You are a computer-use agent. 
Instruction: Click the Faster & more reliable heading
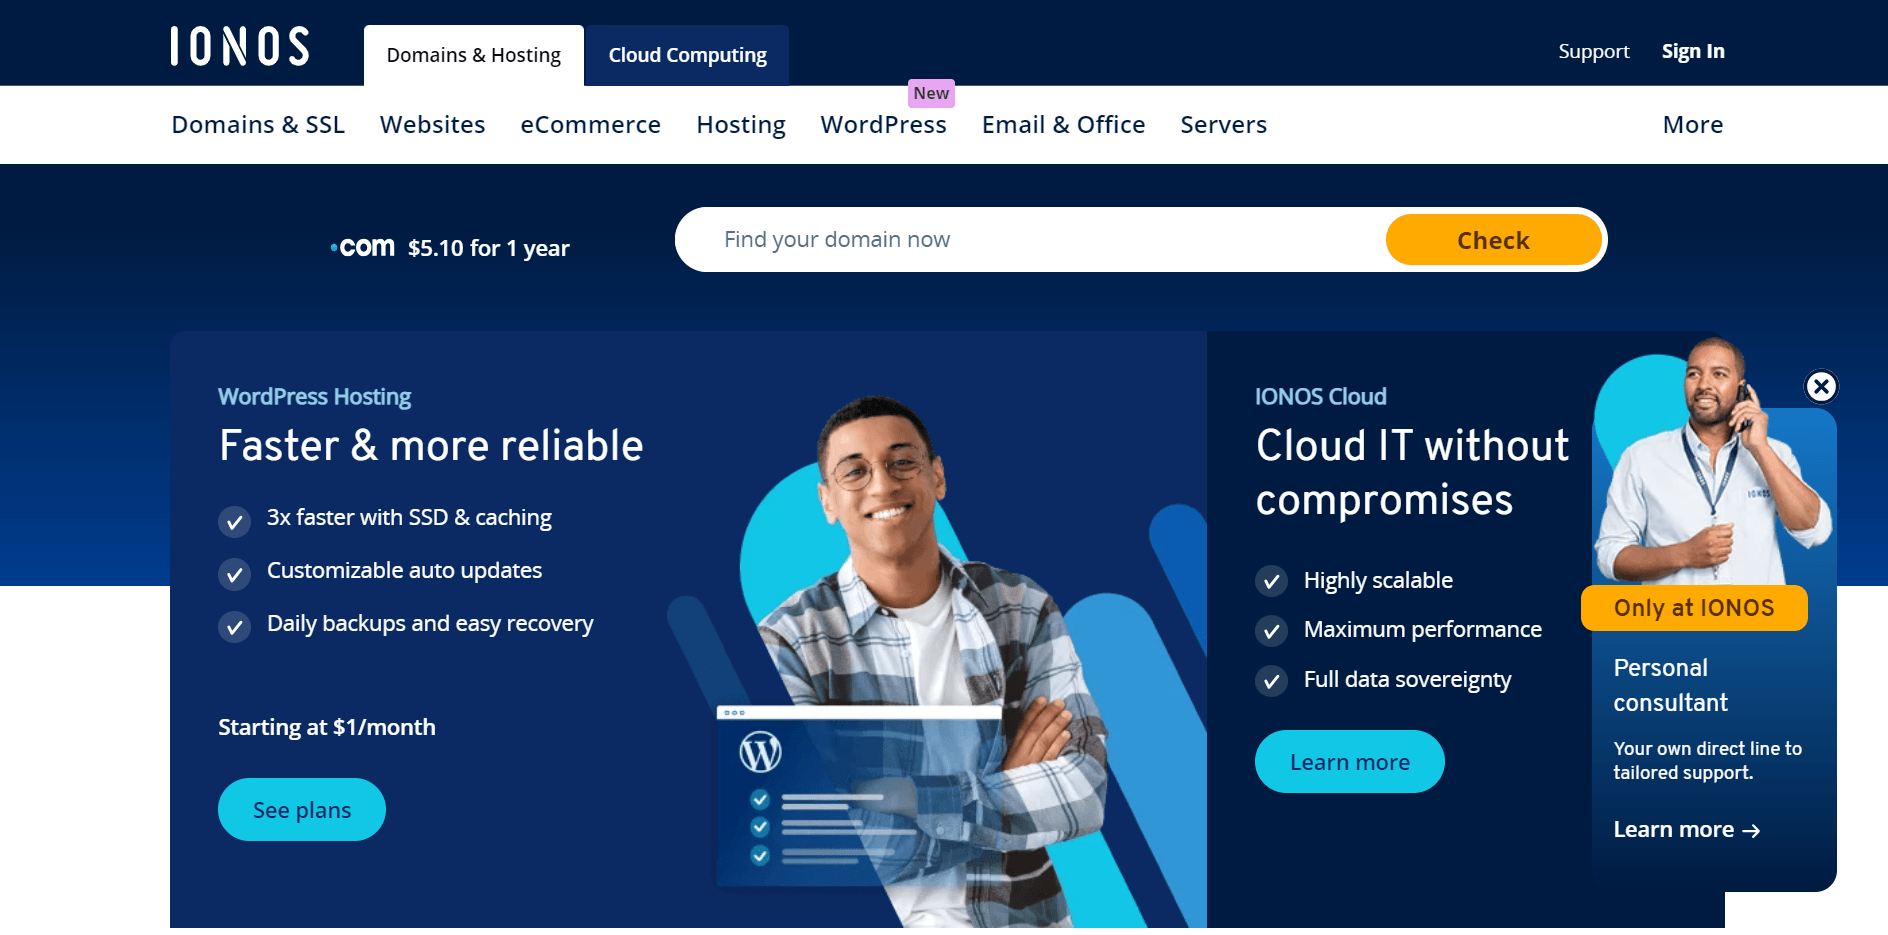(431, 446)
